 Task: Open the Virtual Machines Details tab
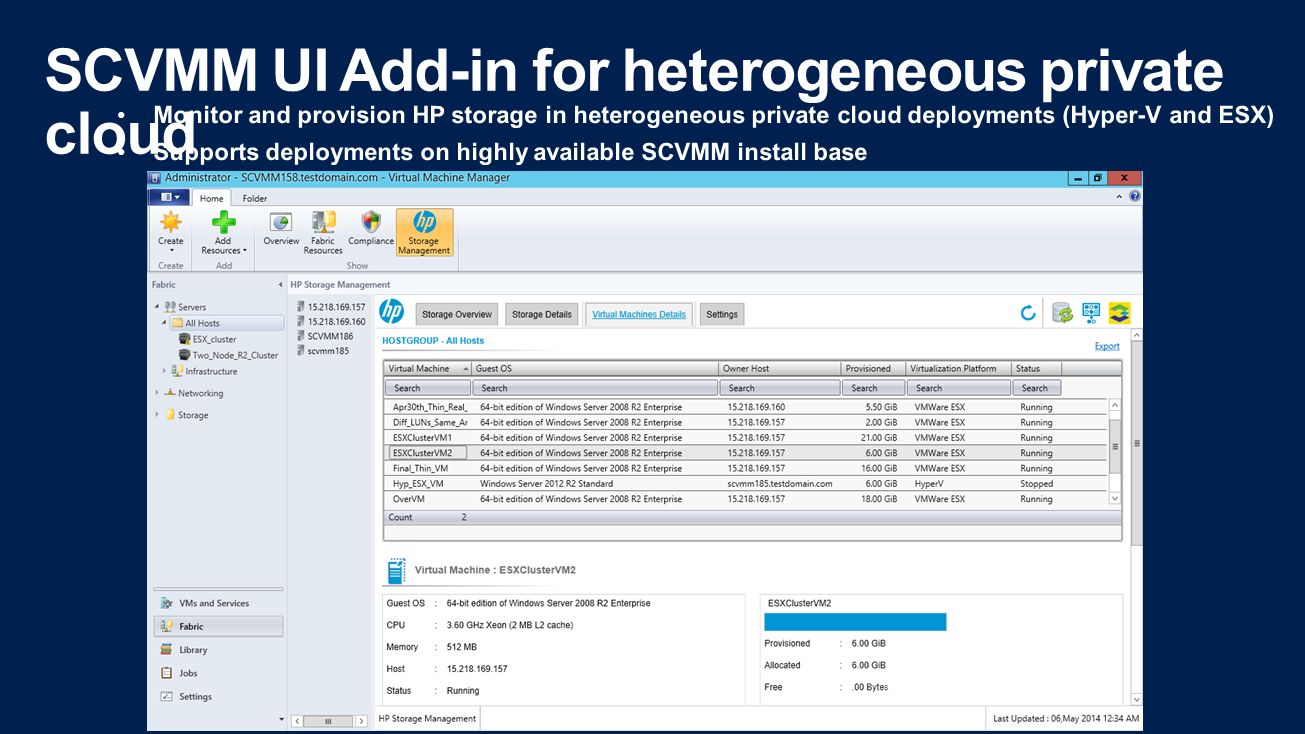click(639, 314)
